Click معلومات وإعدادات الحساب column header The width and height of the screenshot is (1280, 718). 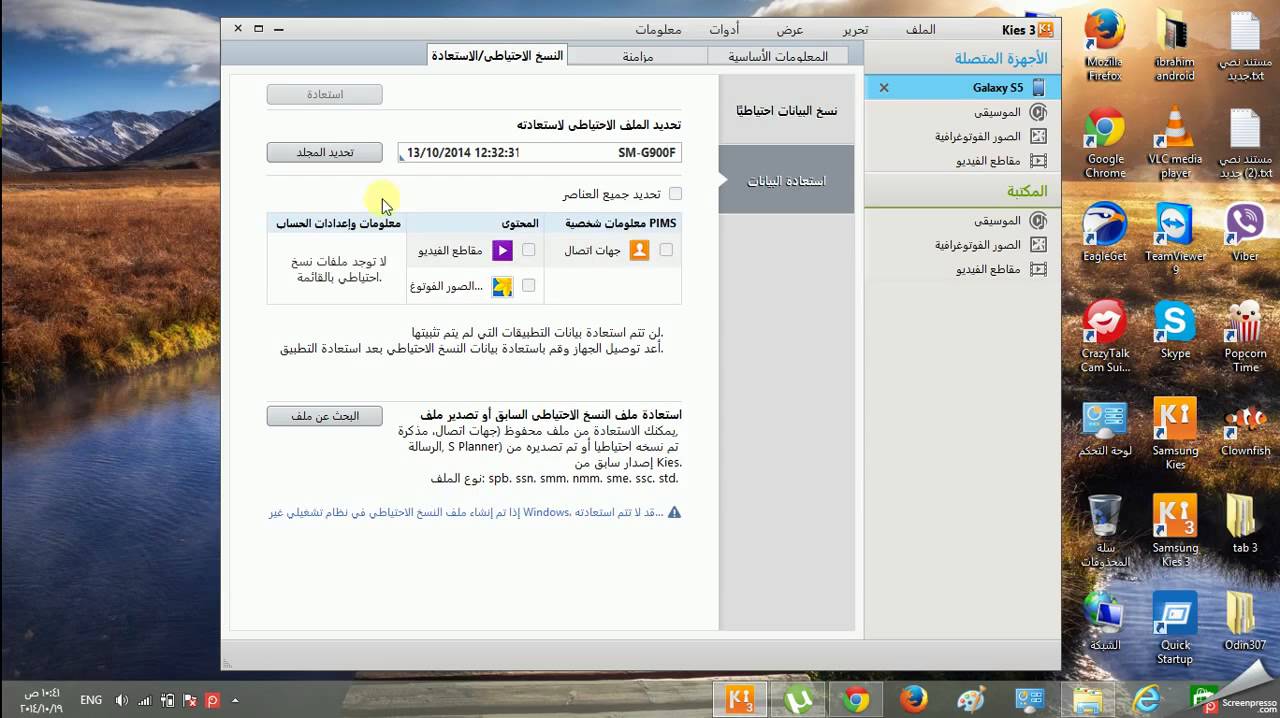pos(338,223)
